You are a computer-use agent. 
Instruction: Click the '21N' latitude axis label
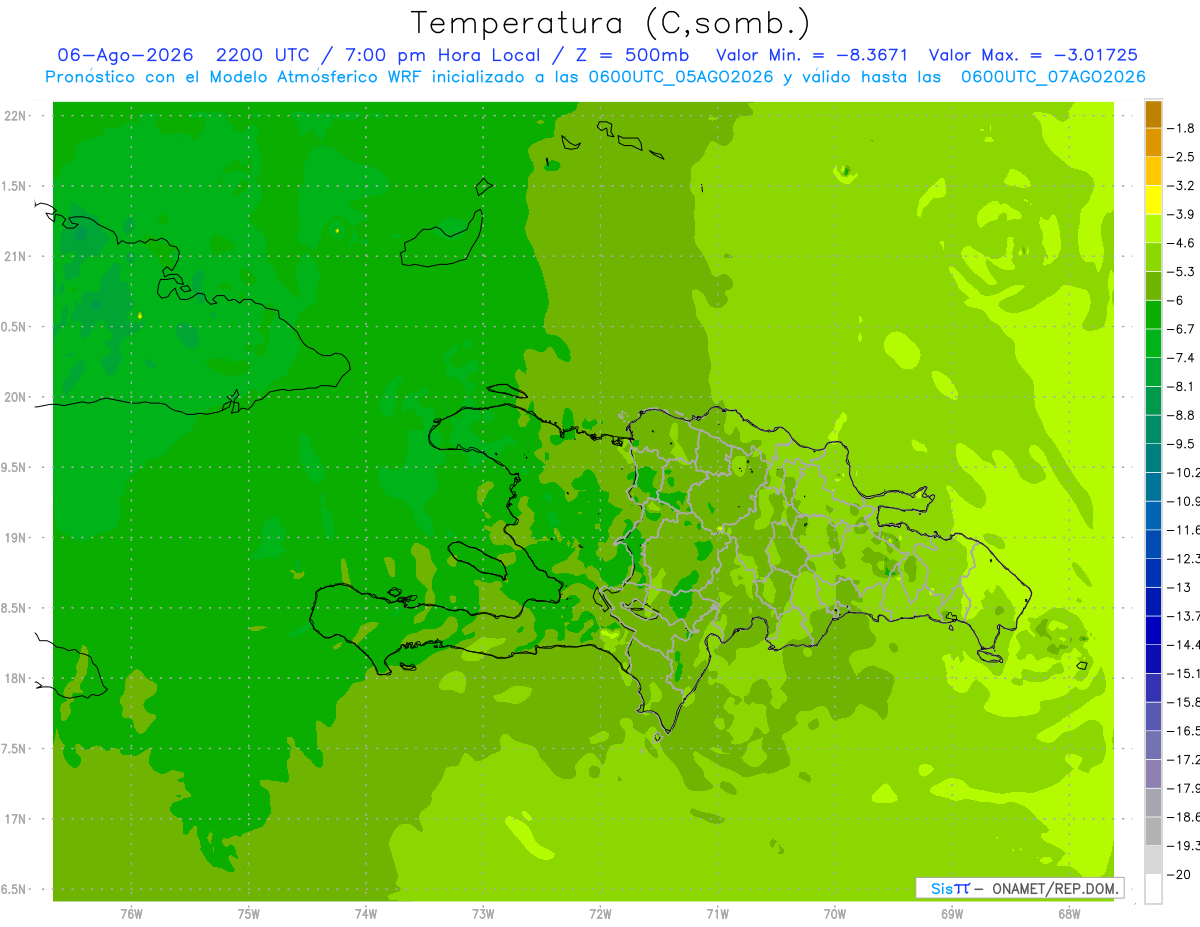coord(16,257)
